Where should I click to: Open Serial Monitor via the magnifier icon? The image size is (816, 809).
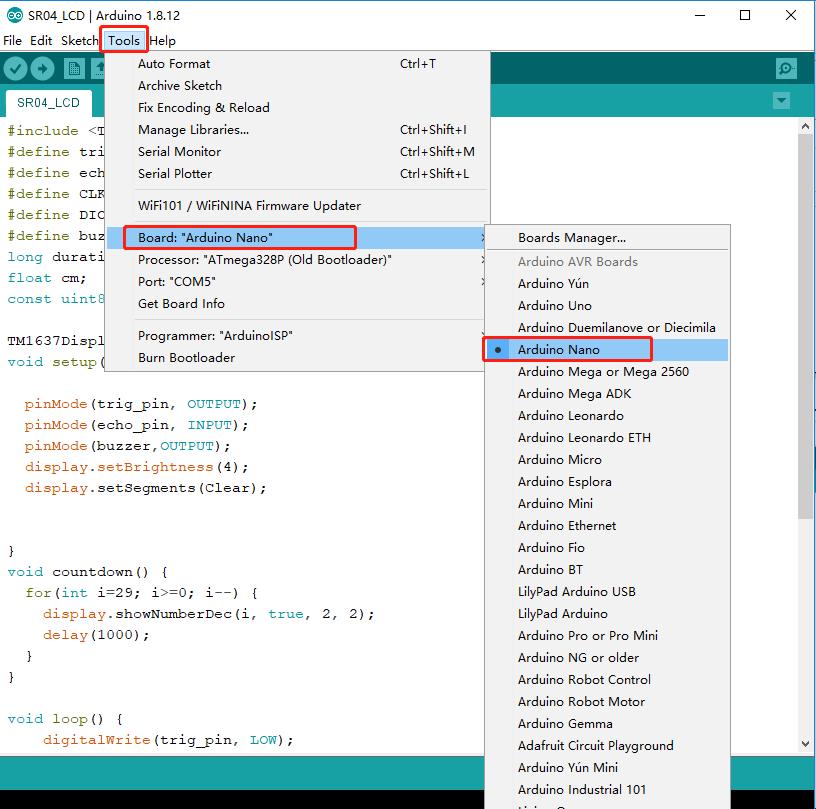786,68
